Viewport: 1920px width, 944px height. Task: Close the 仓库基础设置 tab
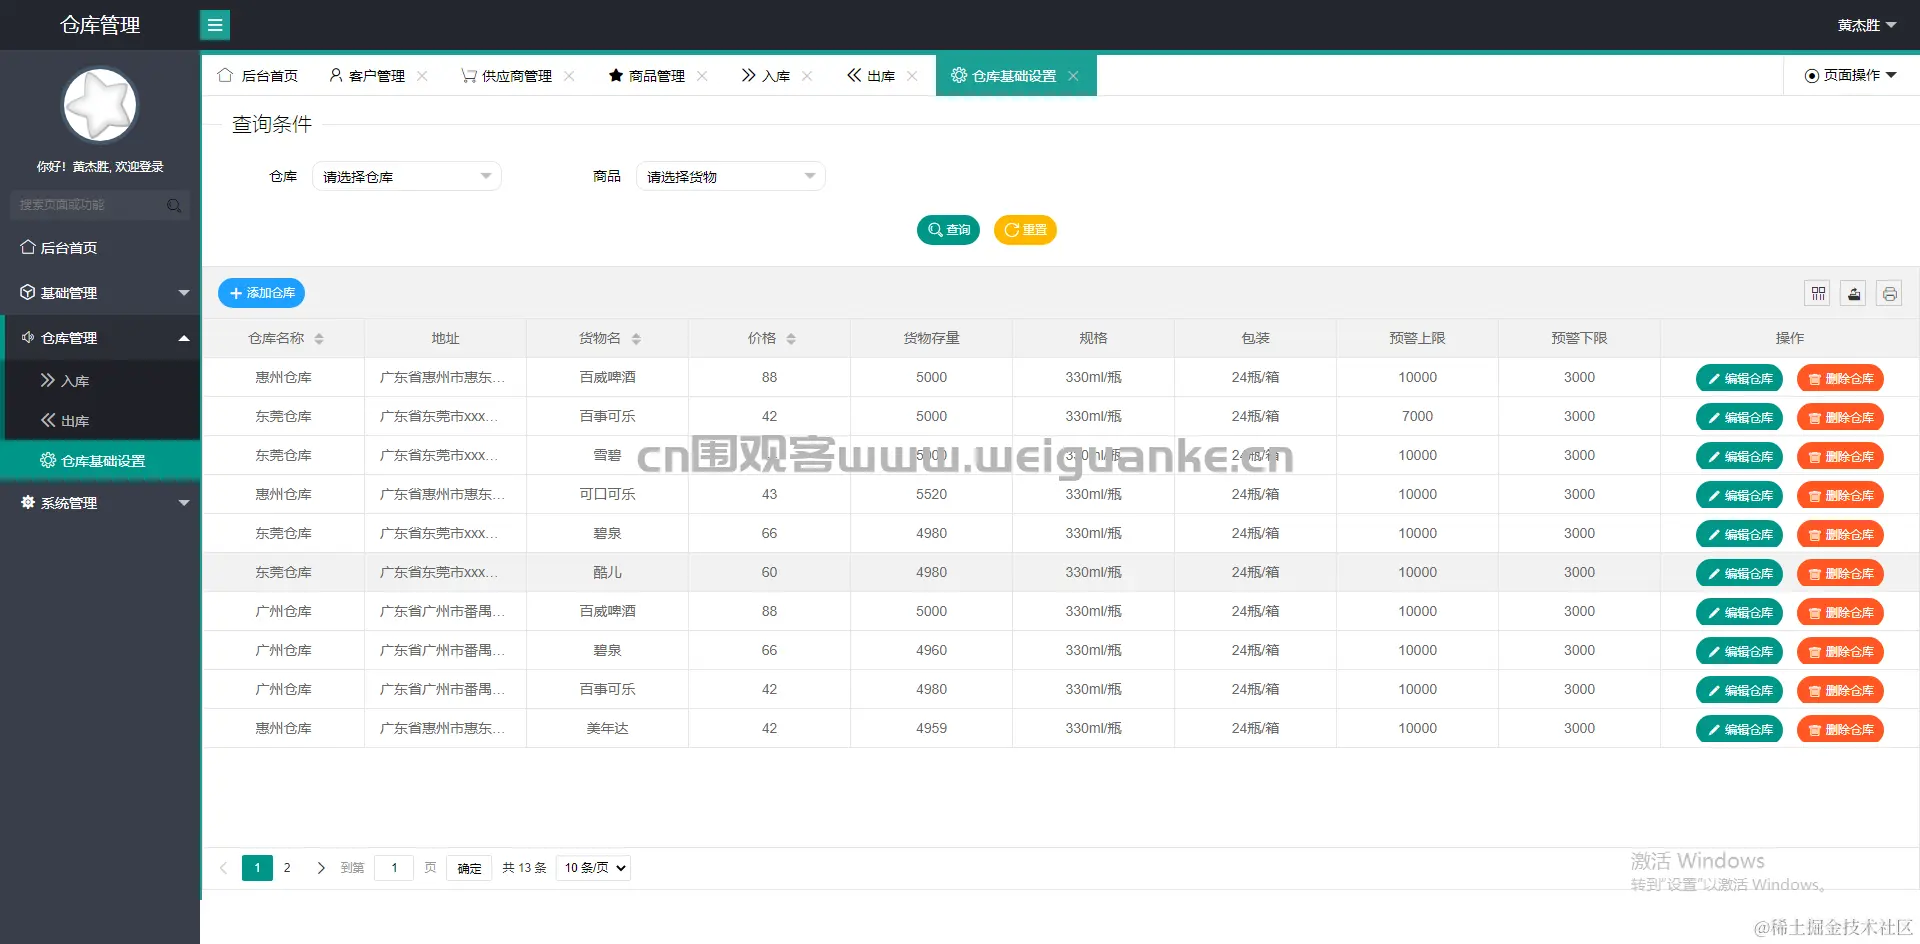click(x=1073, y=76)
